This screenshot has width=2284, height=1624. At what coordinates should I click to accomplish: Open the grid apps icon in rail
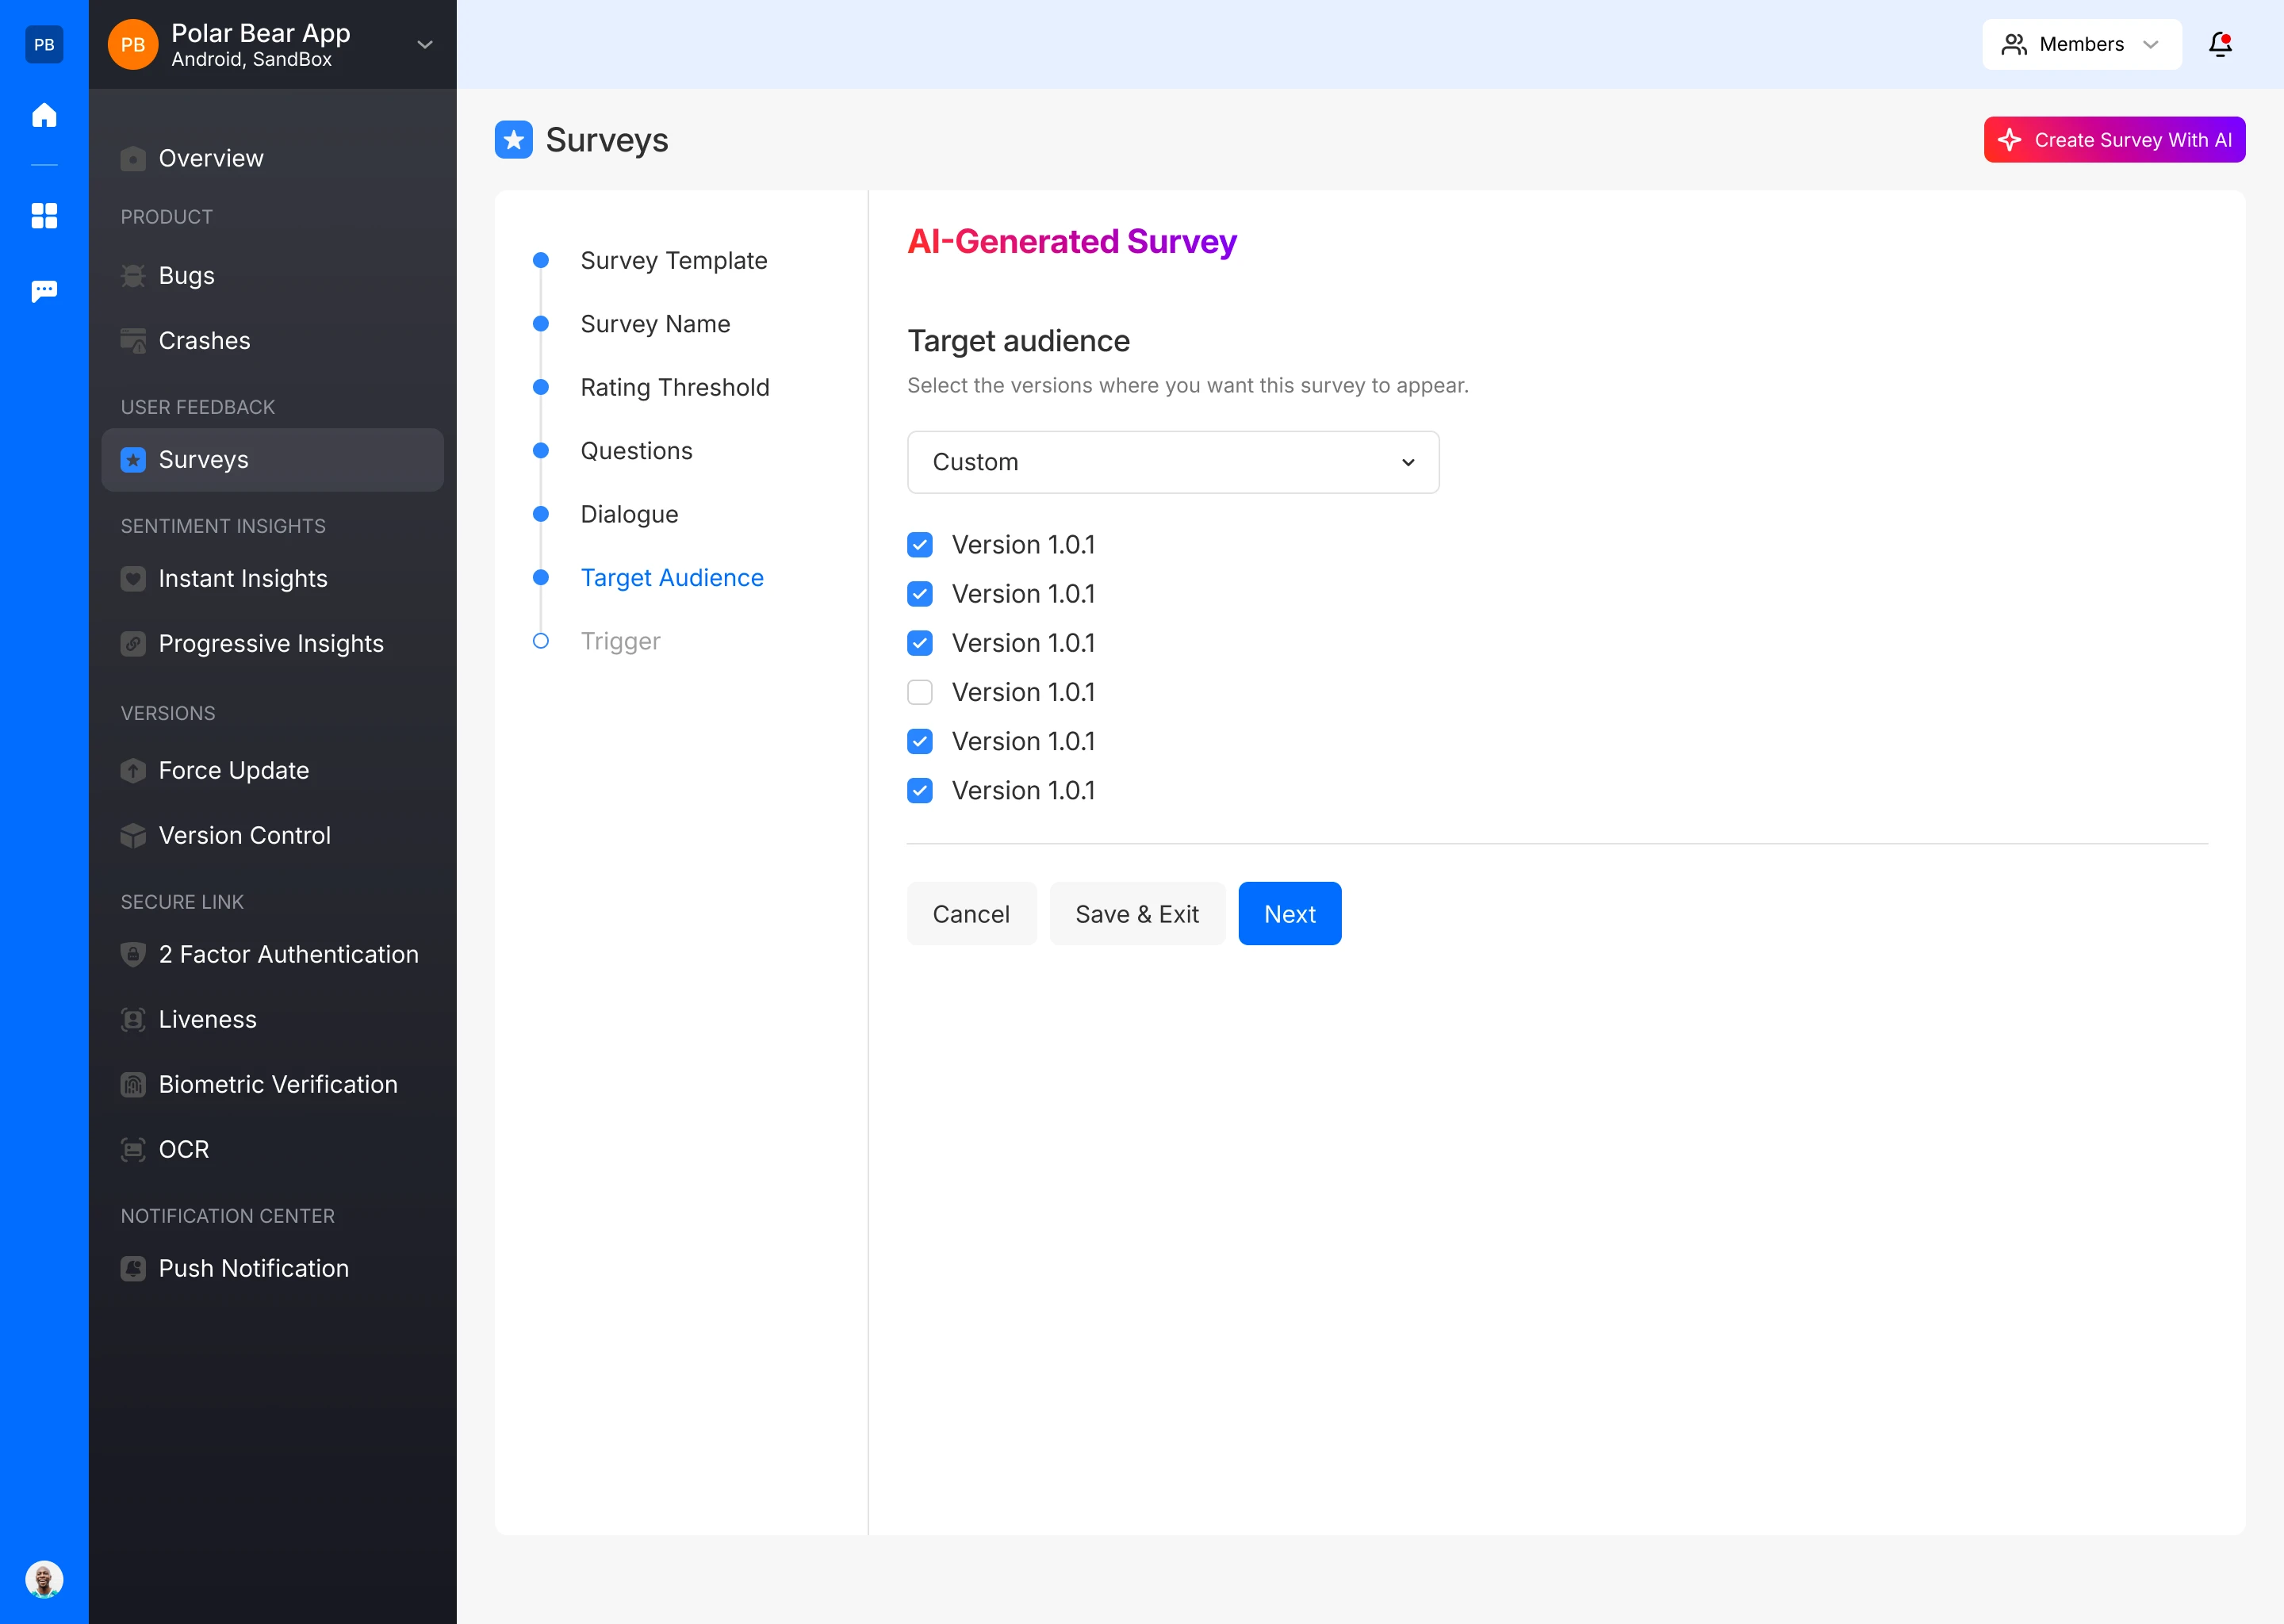(x=44, y=215)
